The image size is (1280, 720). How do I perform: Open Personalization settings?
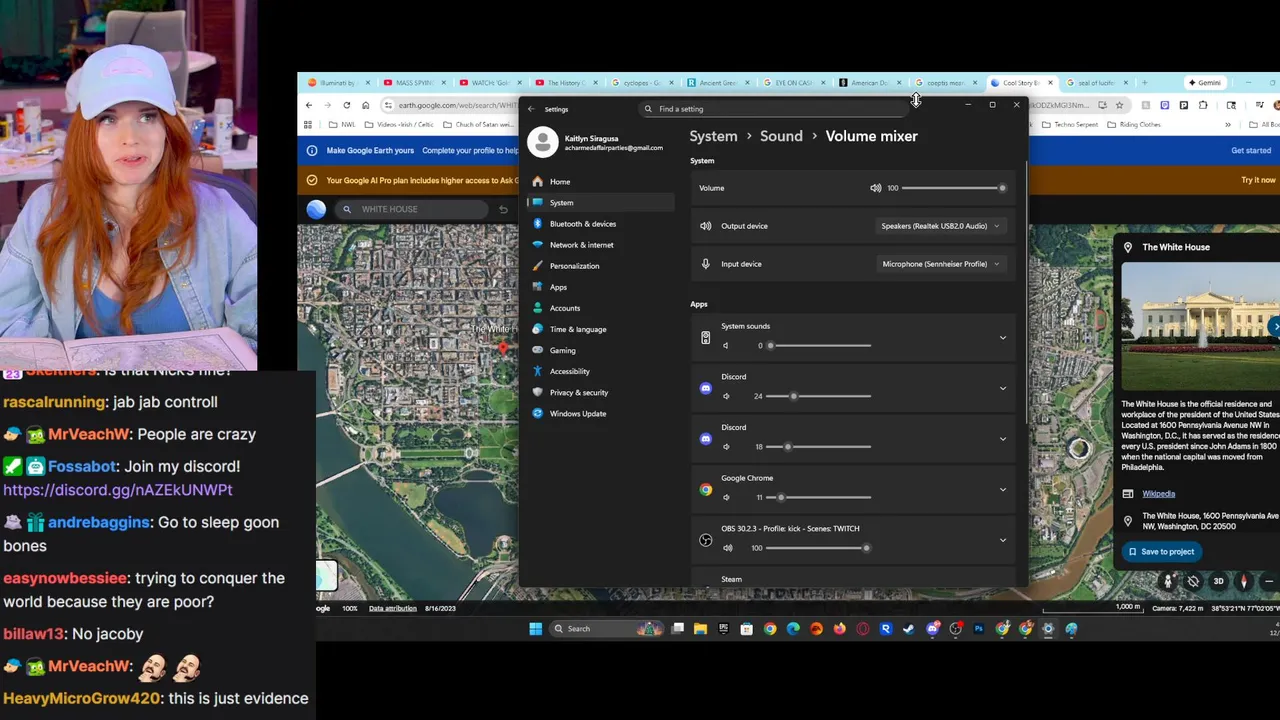click(x=601, y=266)
